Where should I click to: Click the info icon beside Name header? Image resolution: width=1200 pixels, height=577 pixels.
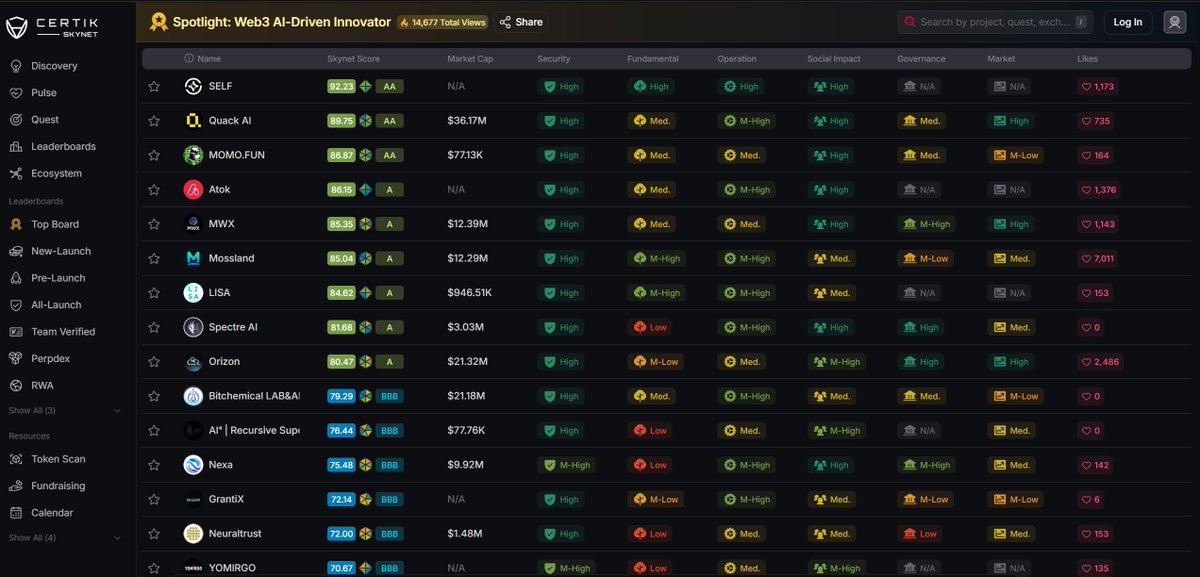190,59
